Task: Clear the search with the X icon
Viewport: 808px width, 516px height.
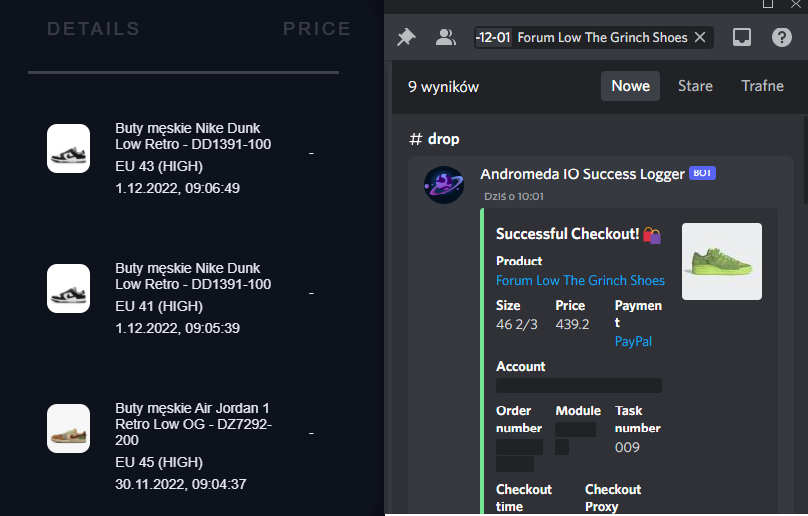Action: pyautogui.click(x=700, y=37)
